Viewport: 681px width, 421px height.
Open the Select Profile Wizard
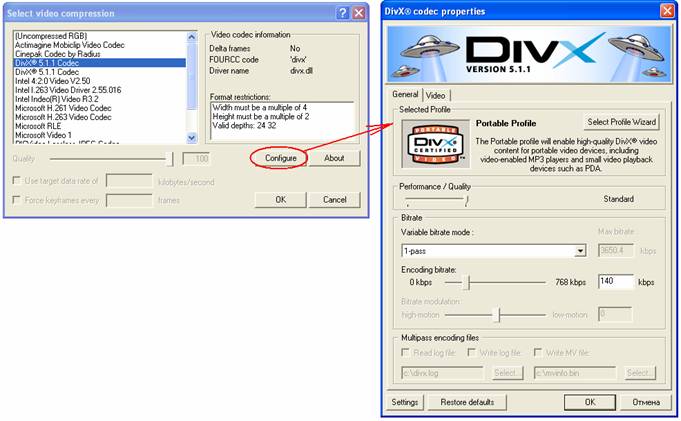[x=621, y=122]
